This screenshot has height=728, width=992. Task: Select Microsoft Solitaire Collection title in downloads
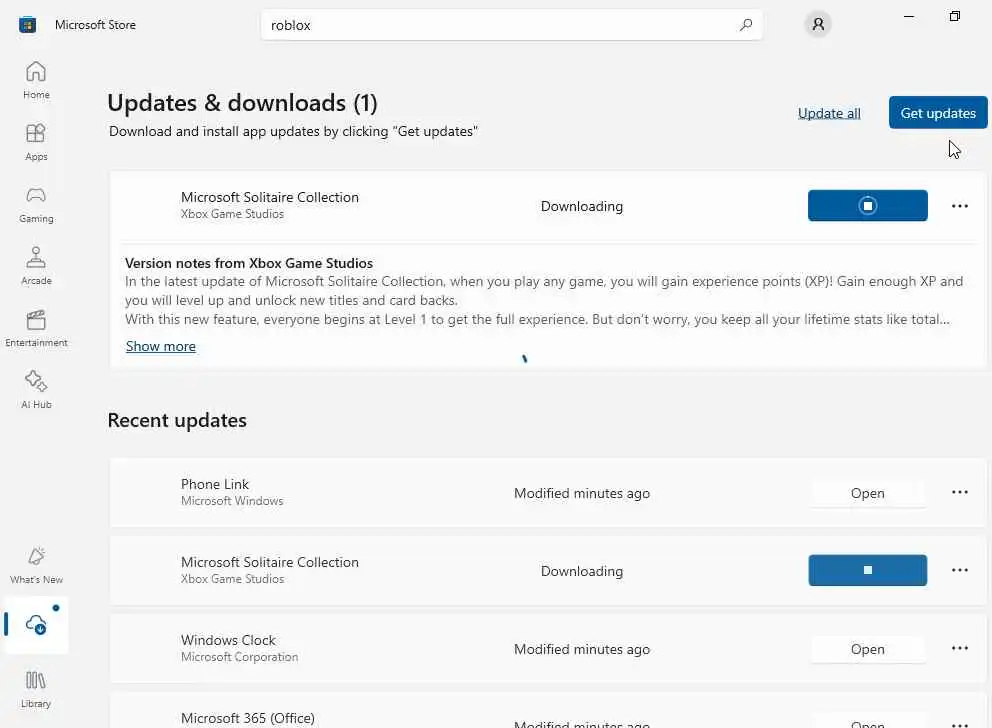[x=270, y=197]
